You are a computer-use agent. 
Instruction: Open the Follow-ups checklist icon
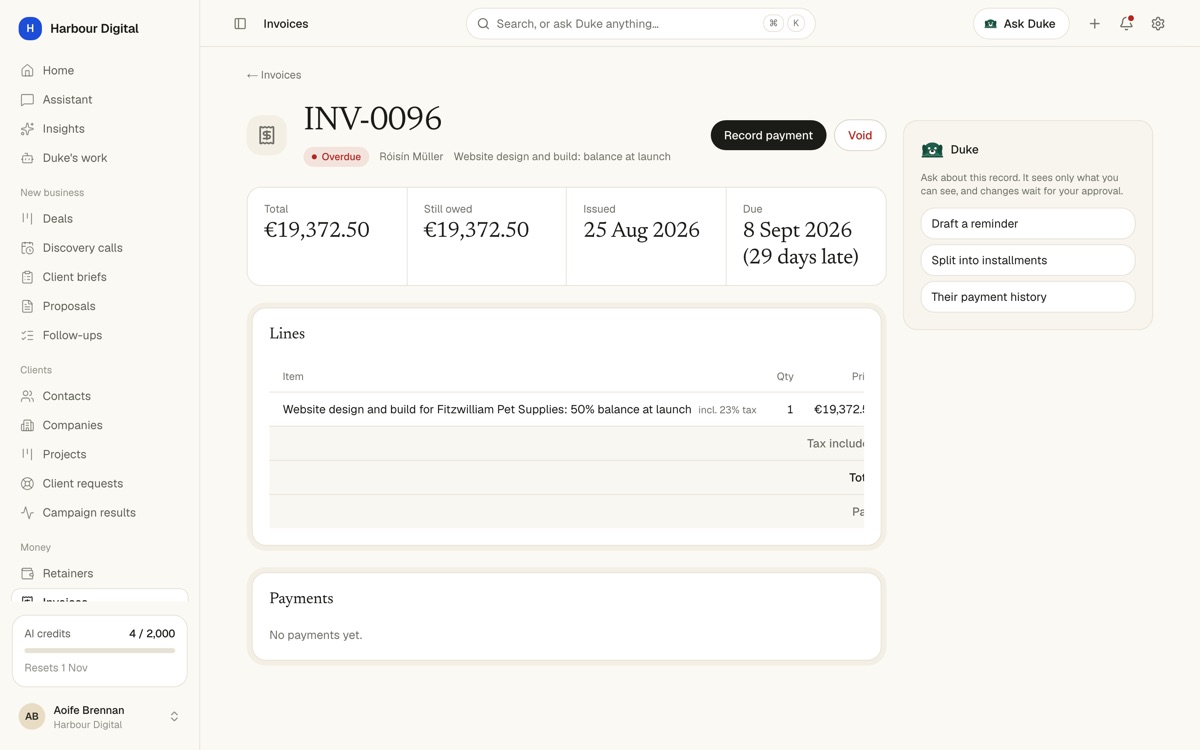pyautogui.click(x=27, y=335)
